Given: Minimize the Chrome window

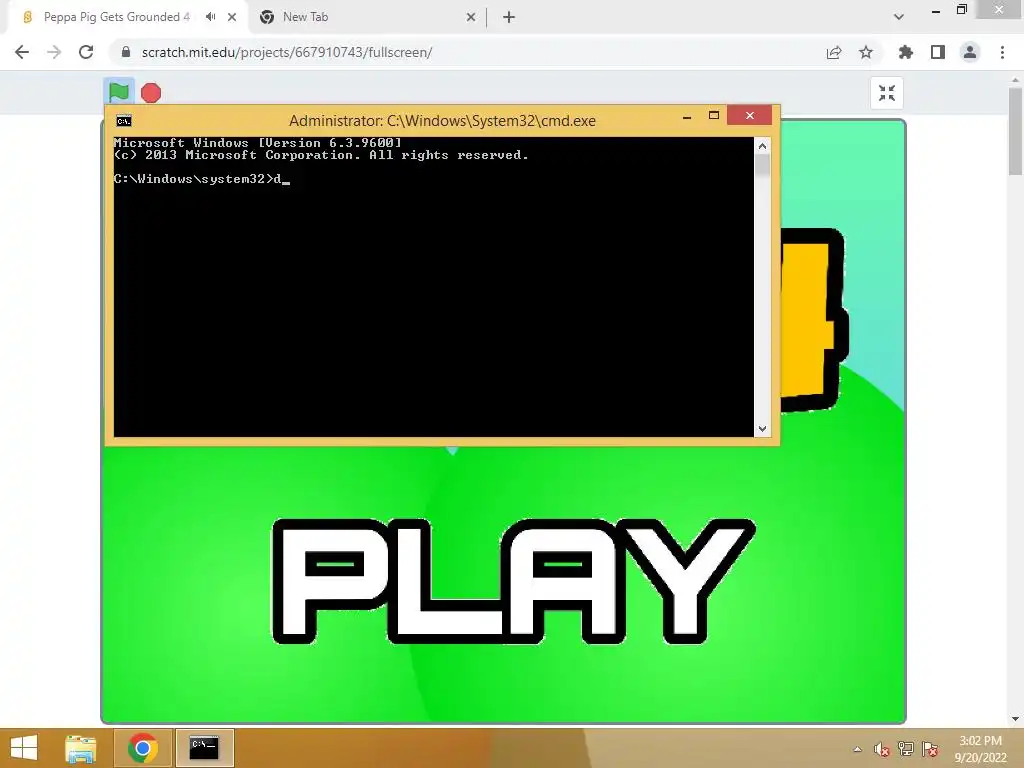Looking at the screenshot, I should (936, 11).
